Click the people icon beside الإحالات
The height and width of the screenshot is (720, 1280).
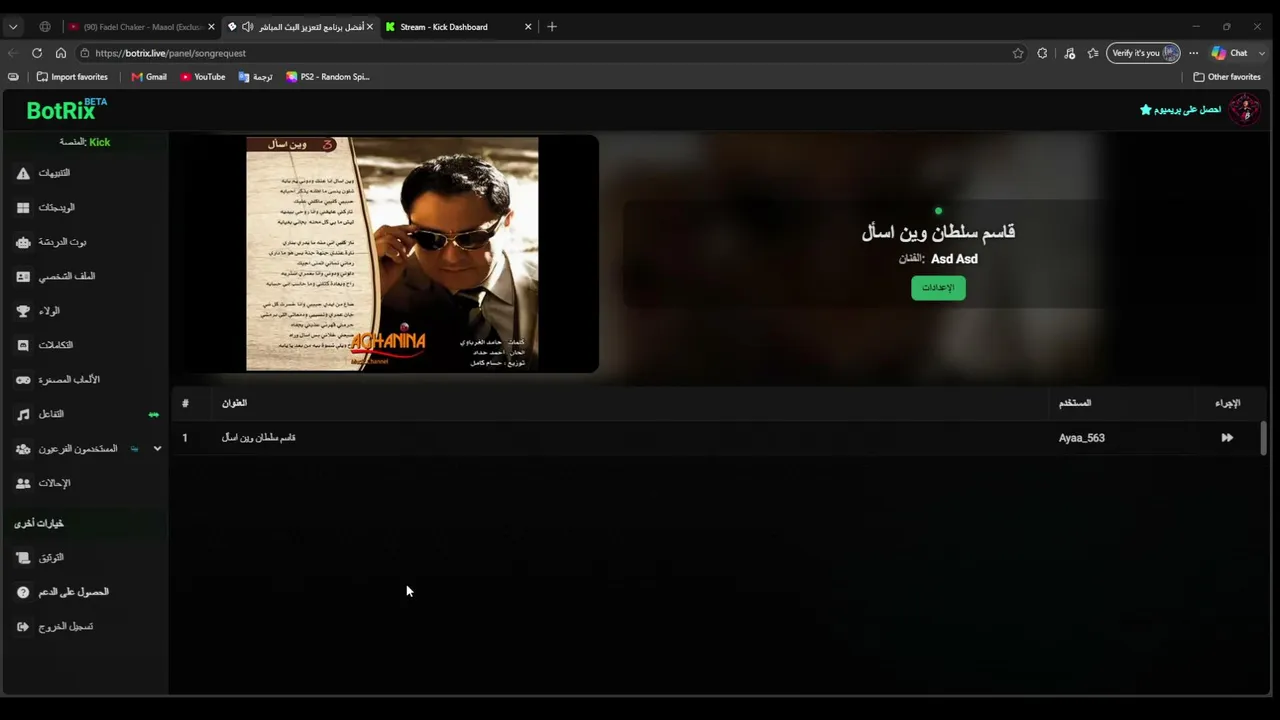point(23,483)
